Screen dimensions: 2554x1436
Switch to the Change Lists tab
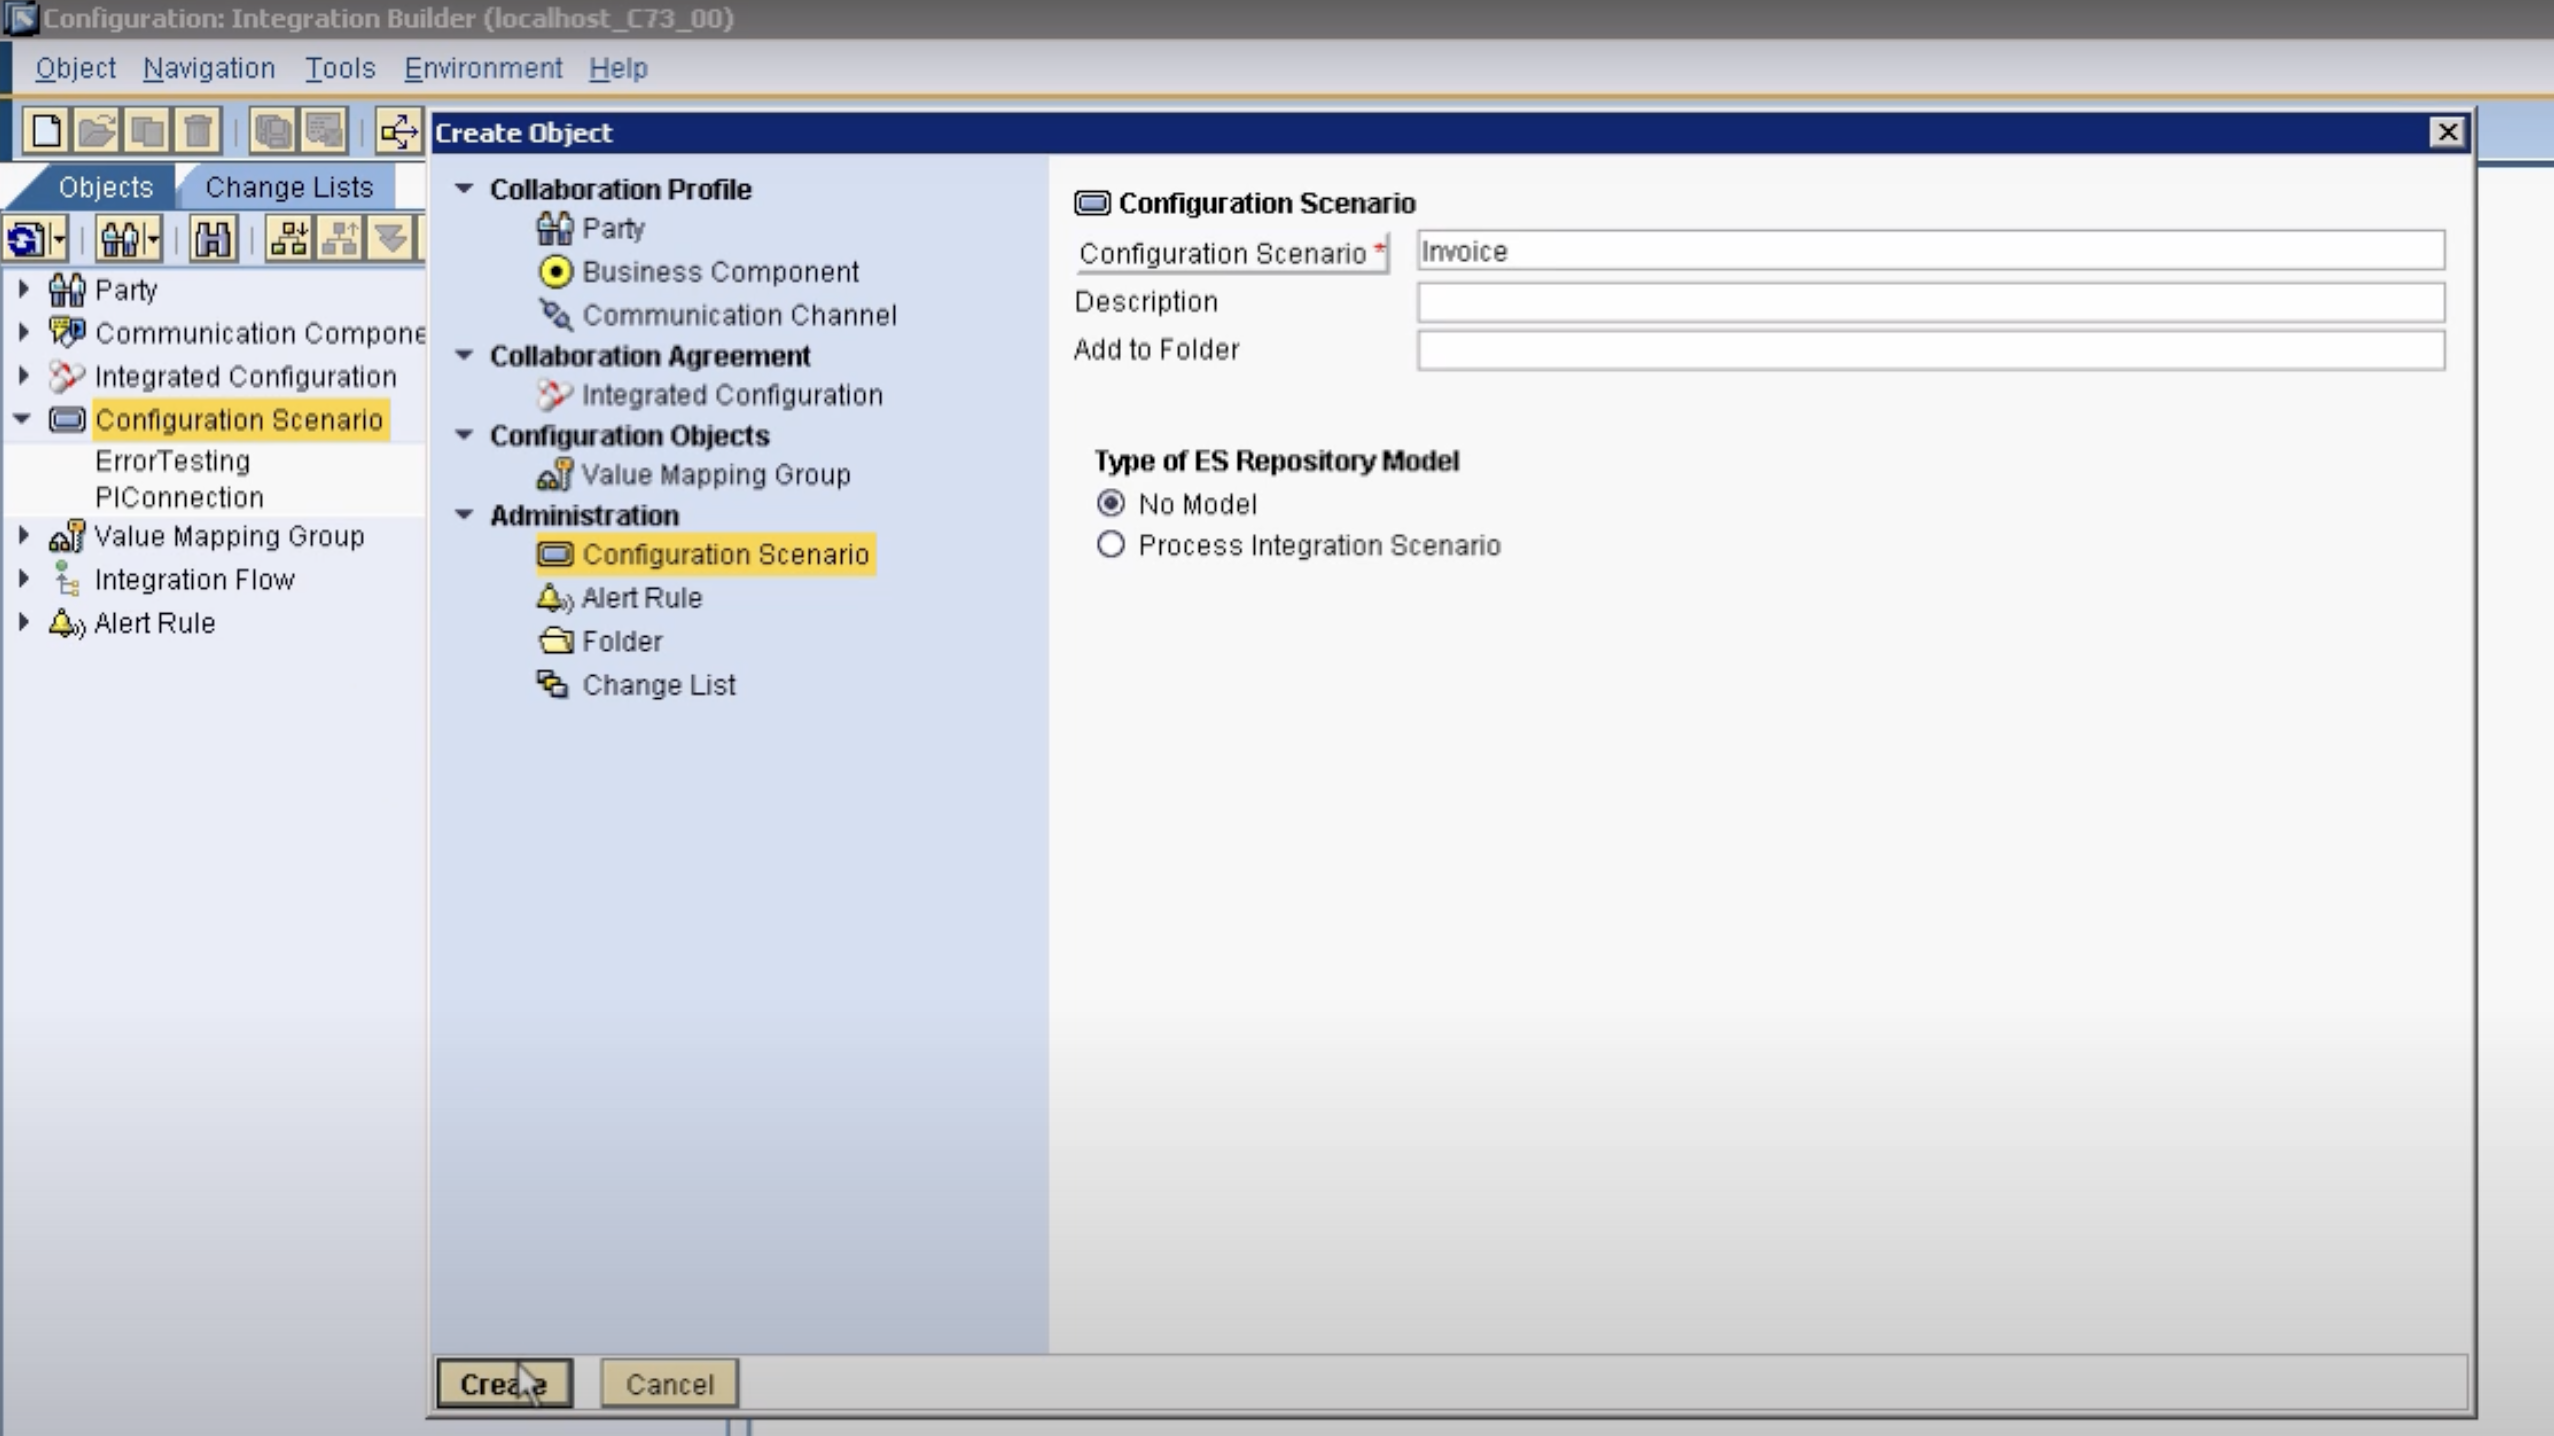pos(288,187)
